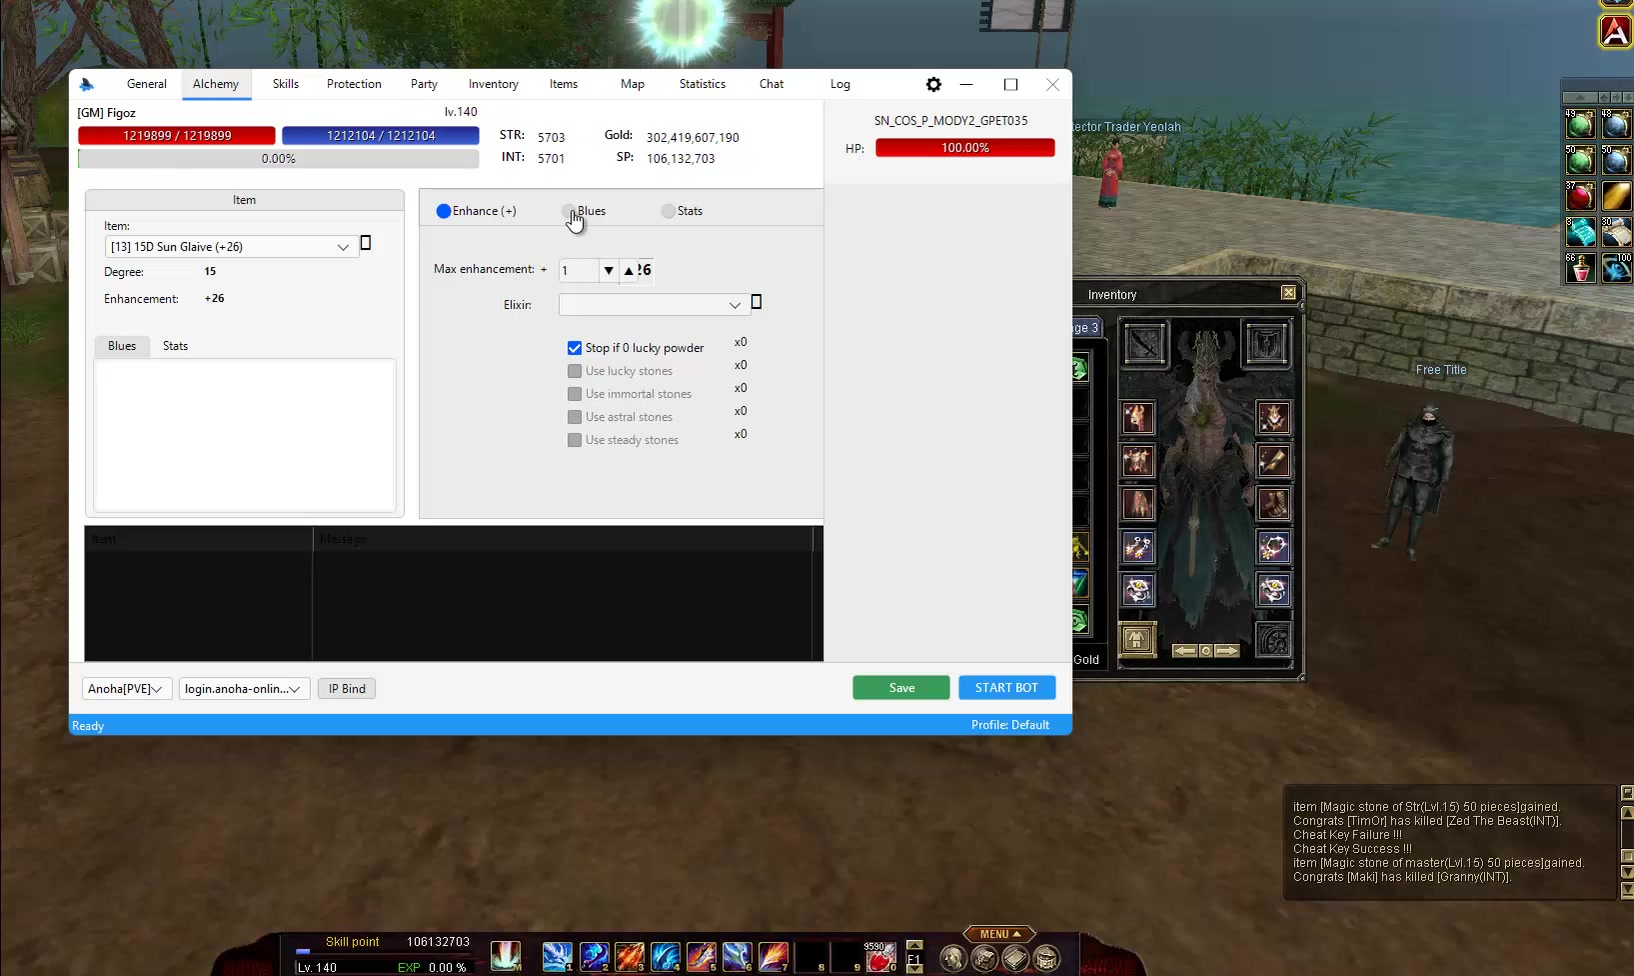Use skill in hotbar slot 7

pyautogui.click(x=773, y=957)
